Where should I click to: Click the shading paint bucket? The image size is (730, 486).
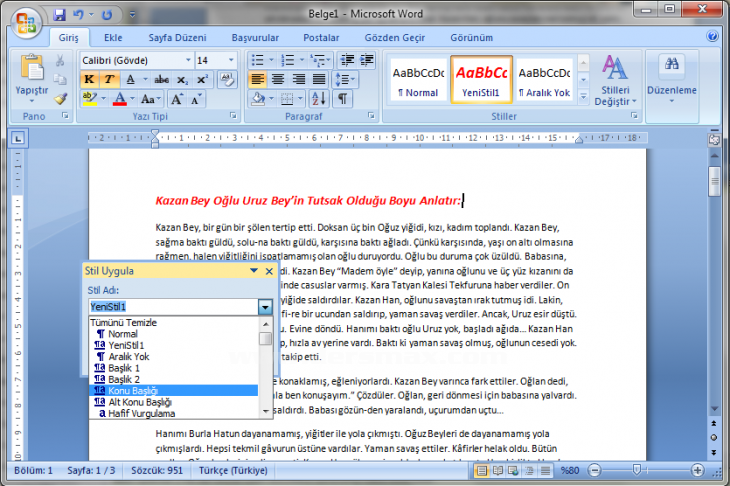click(x=259, y=99)
